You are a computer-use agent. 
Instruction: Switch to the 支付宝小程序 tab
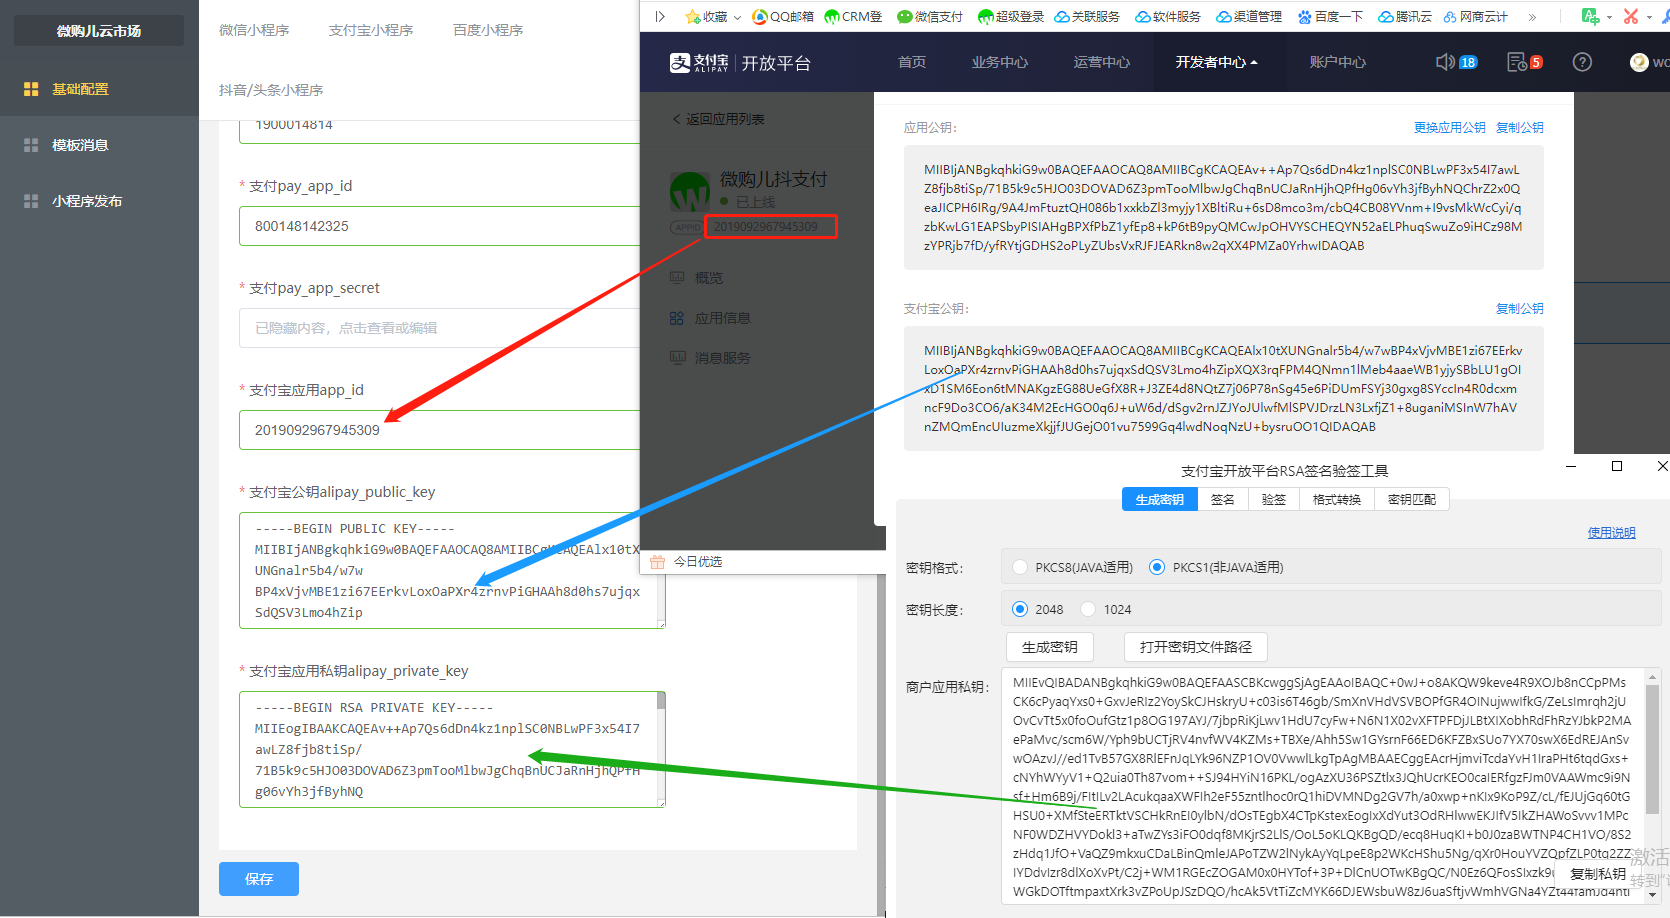tap(371, 30)
